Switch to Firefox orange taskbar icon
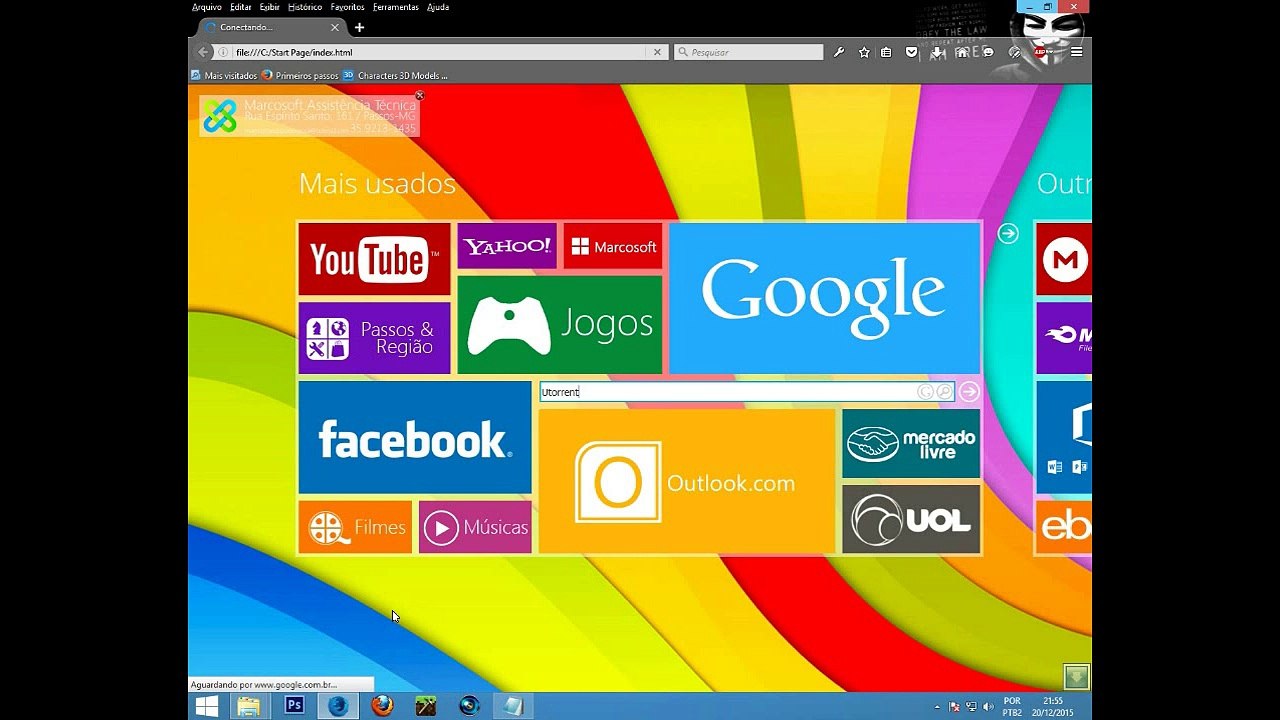Viewport: 1280px width, 720px height. click(382, 706)
